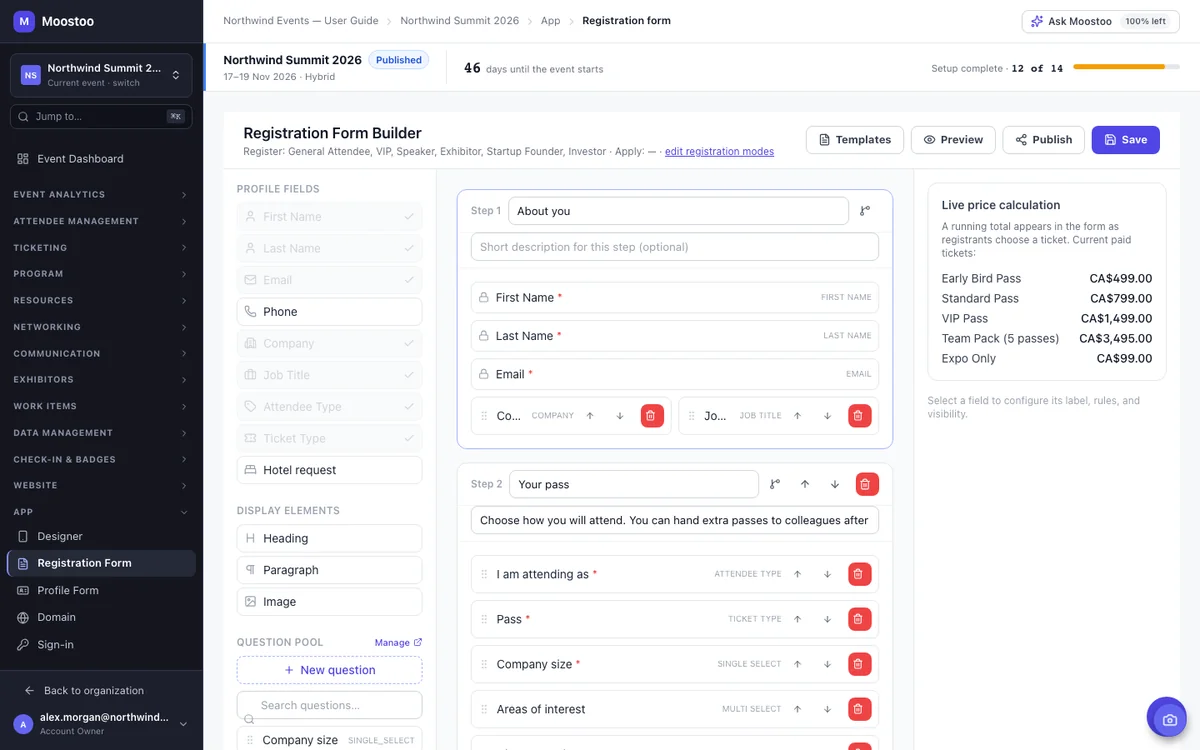Click the edit registration modes link
This screenshot has width=1200, height=750.
point(719,152)
